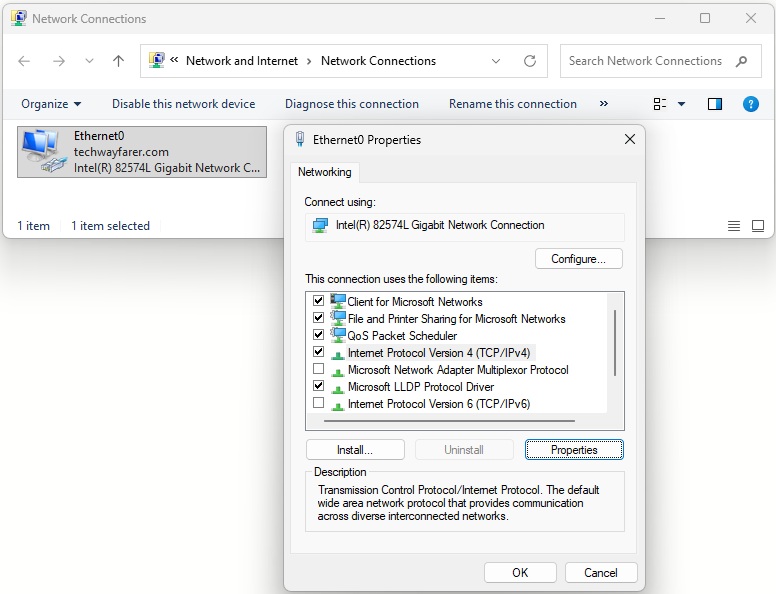The image size is (776, 594).
Task: Enable Microsoft Network Adapter Multiplexor Protocol checkbox
Action: (319, 369)
